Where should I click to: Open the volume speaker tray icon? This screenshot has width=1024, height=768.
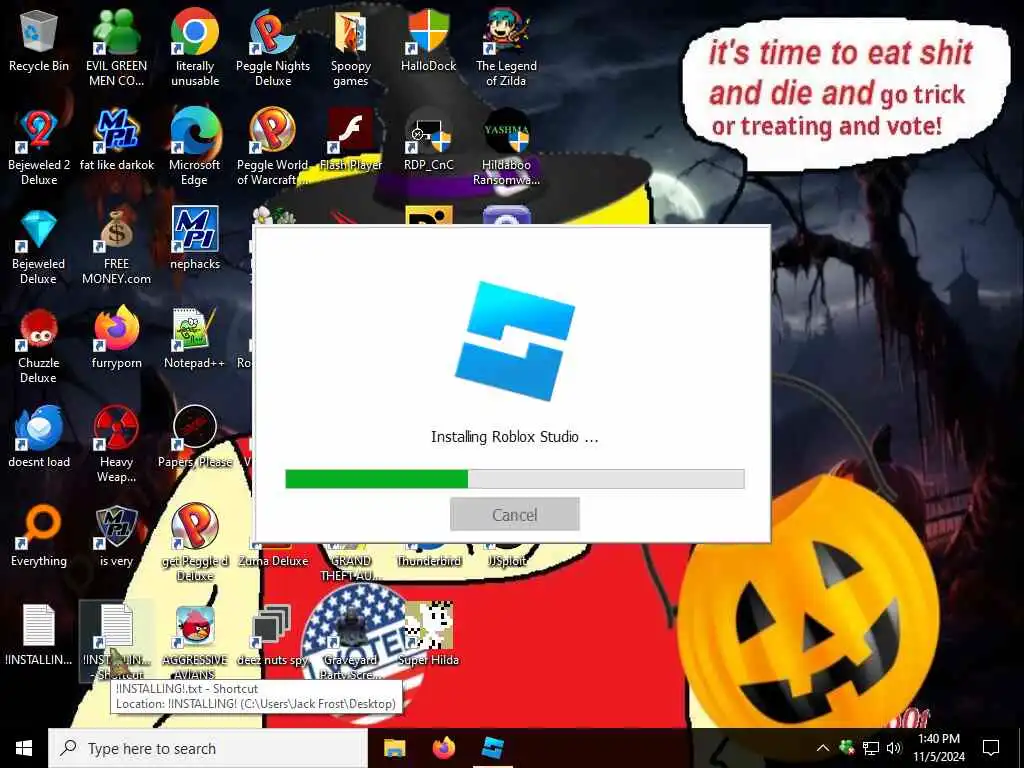point(894,748)
